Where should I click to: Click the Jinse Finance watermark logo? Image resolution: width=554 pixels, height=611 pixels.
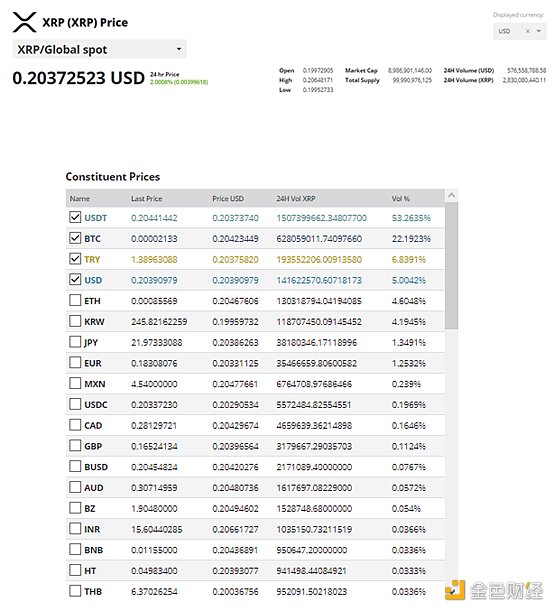(x=494, y=590)
